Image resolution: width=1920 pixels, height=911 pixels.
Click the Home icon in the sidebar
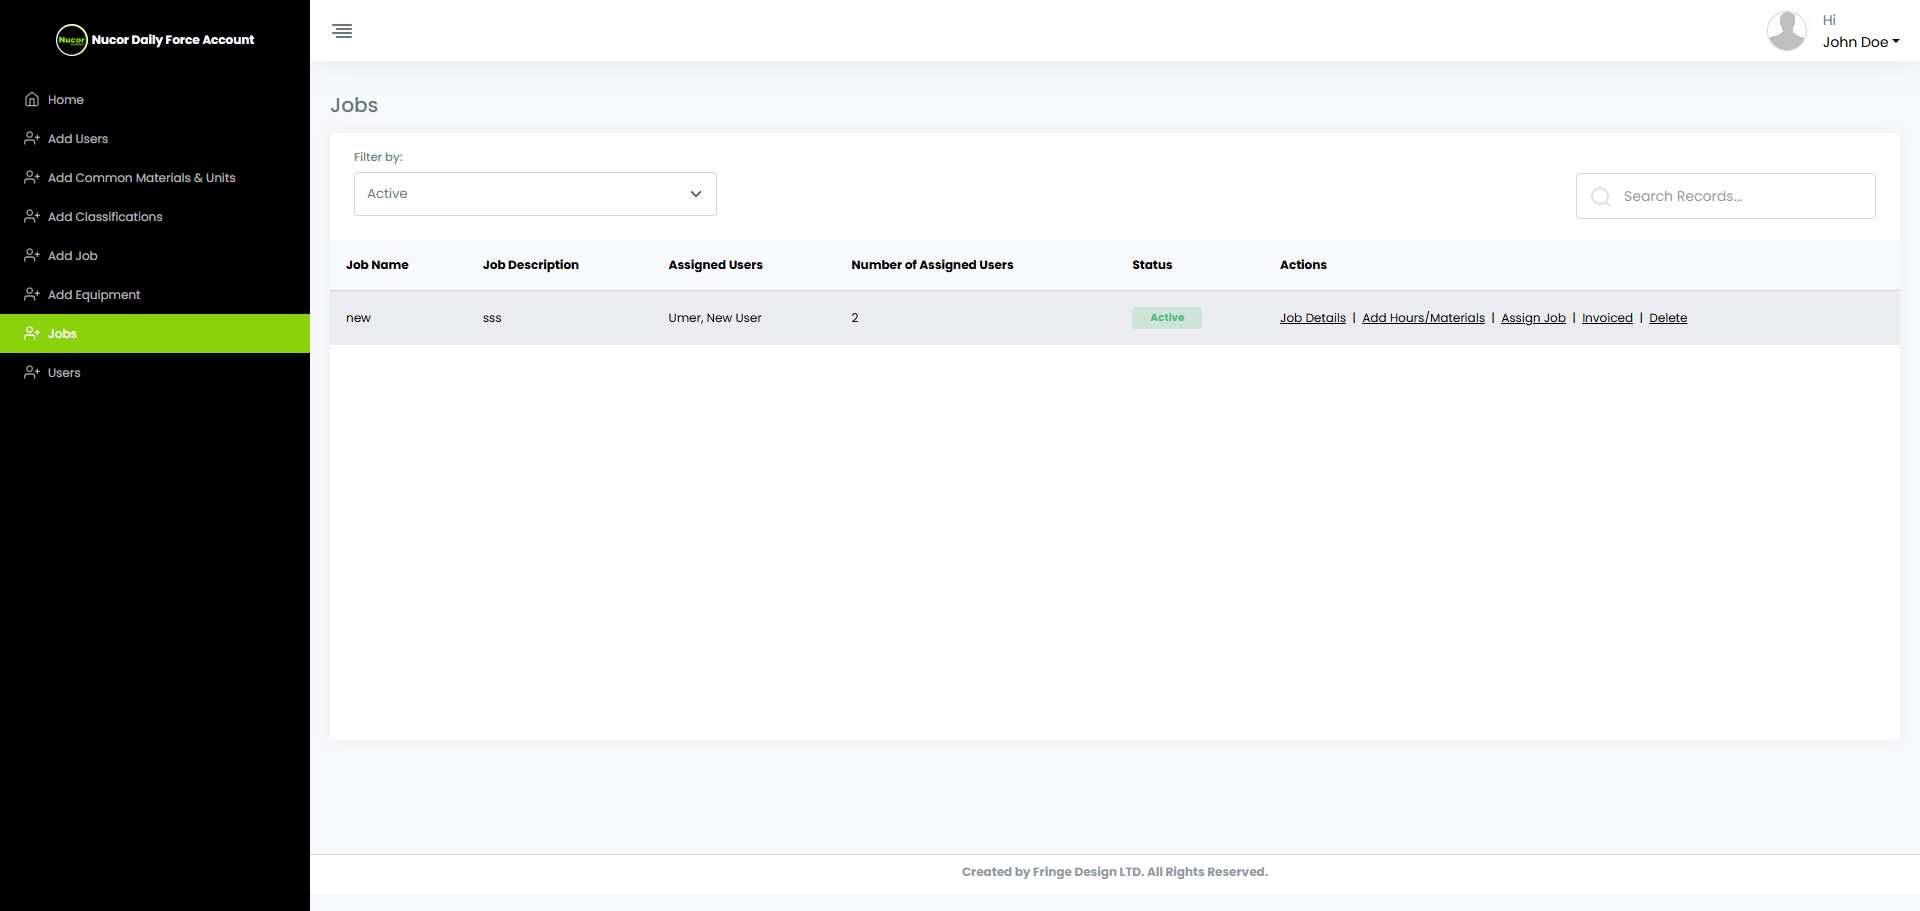[x=31, y=99]
